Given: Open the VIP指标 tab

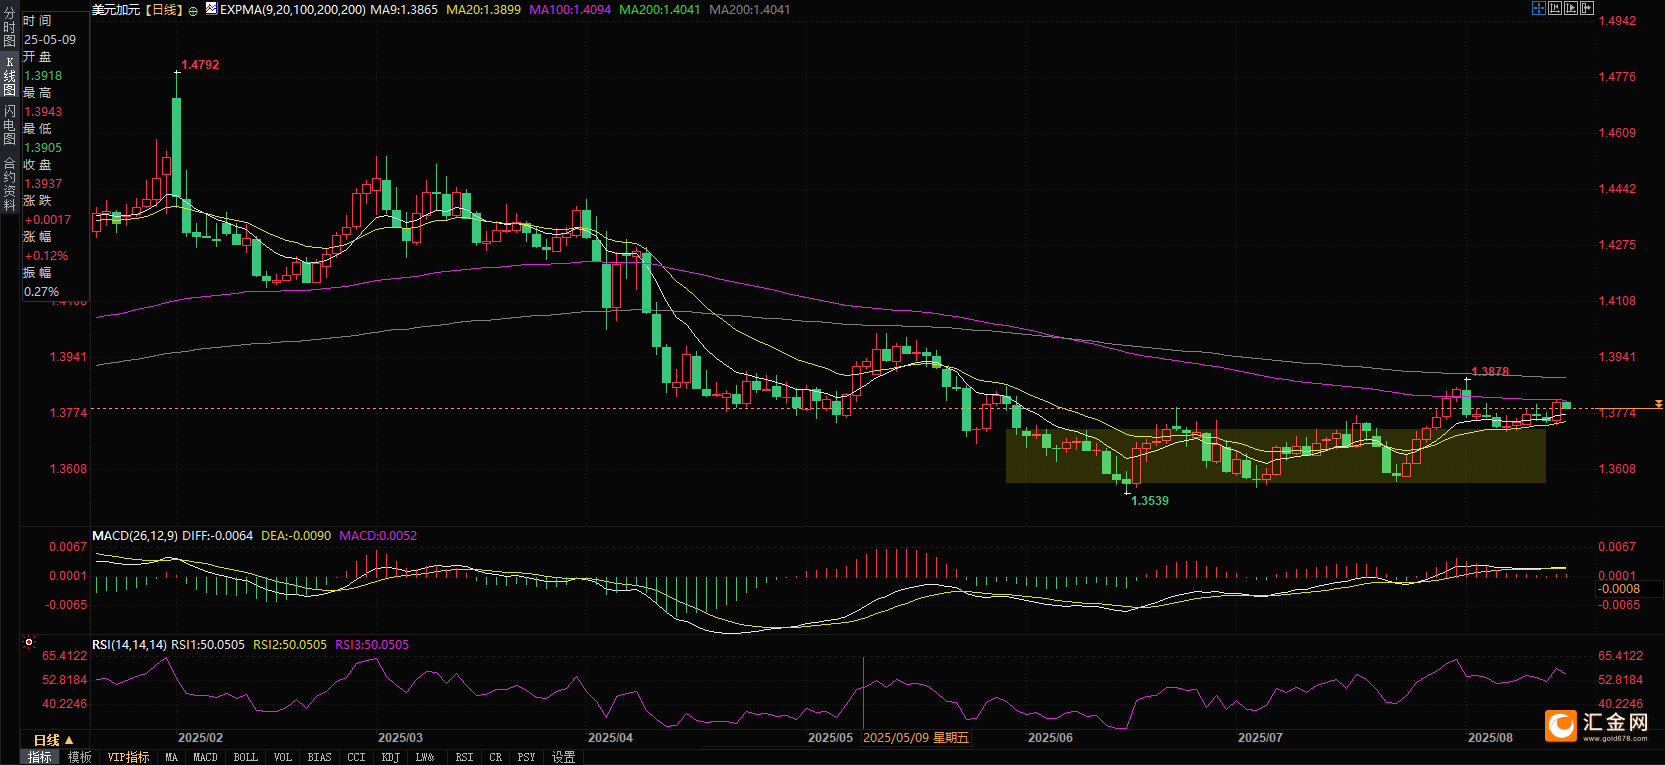Looking at the screenshot, I should tap(129, 757).
